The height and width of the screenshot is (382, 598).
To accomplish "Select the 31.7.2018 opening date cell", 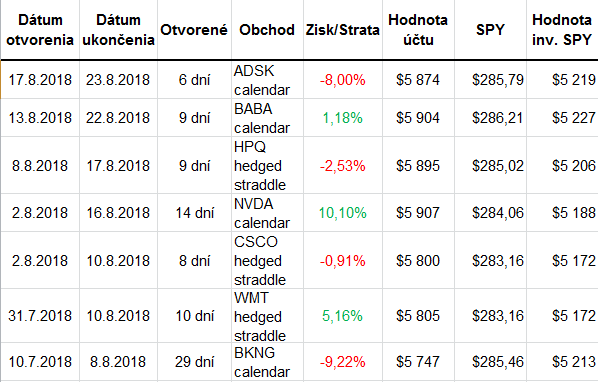I will (x=40, y=316).
